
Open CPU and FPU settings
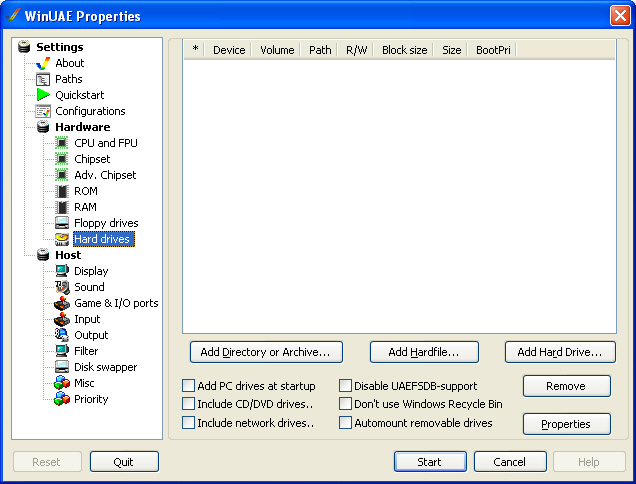tap(105, 143)
